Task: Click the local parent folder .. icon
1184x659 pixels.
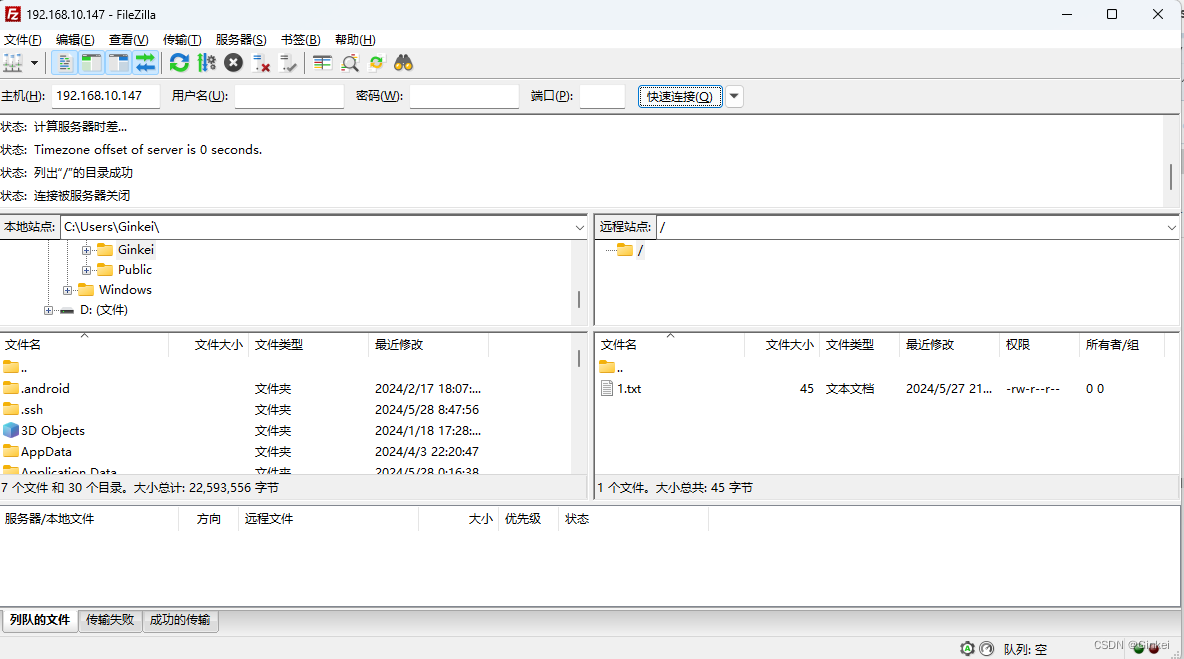Action: coord(11,367)
